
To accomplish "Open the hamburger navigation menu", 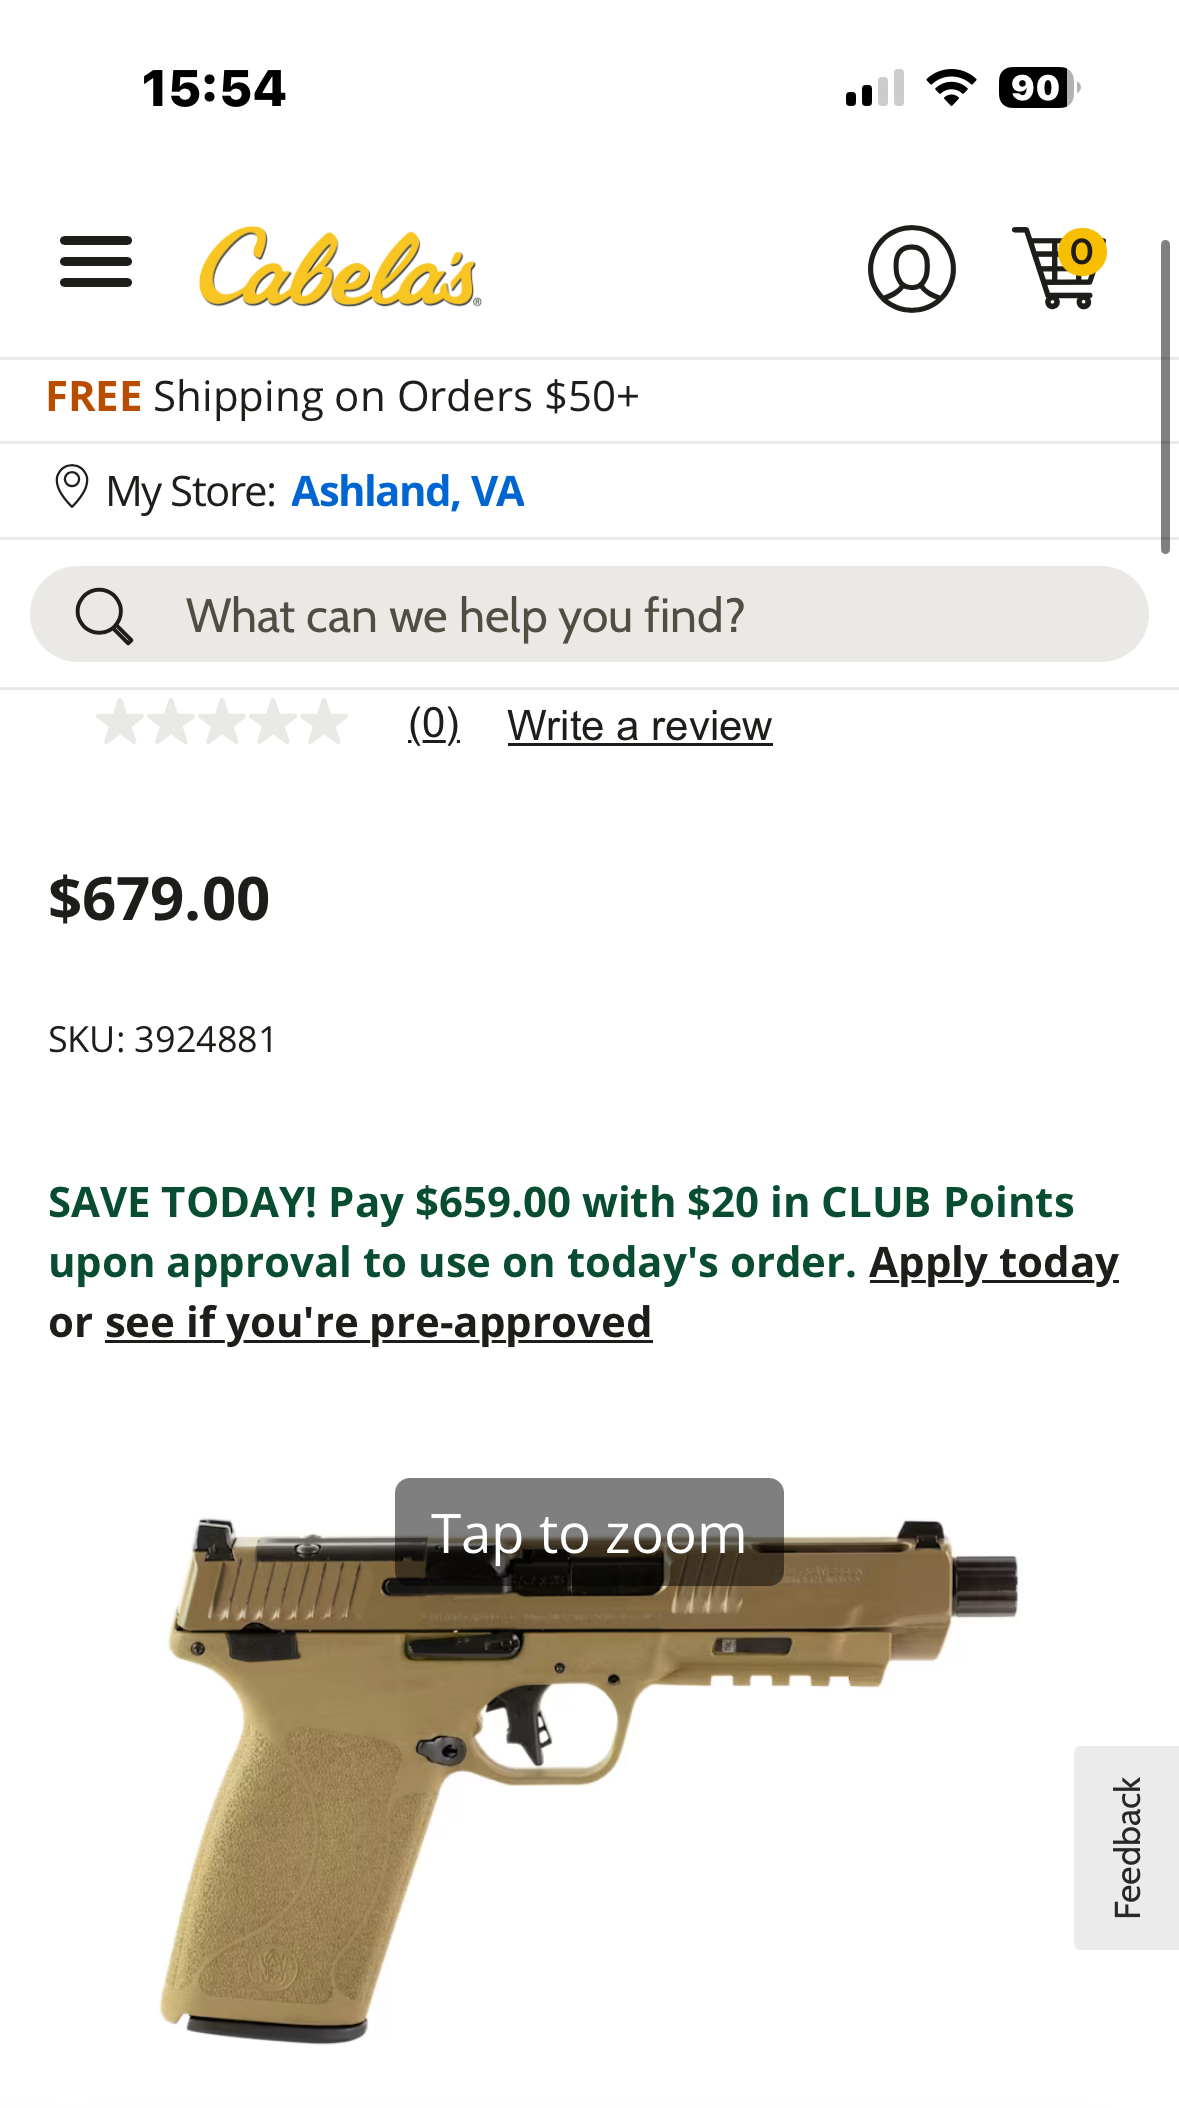I will [x=96, y=262].
